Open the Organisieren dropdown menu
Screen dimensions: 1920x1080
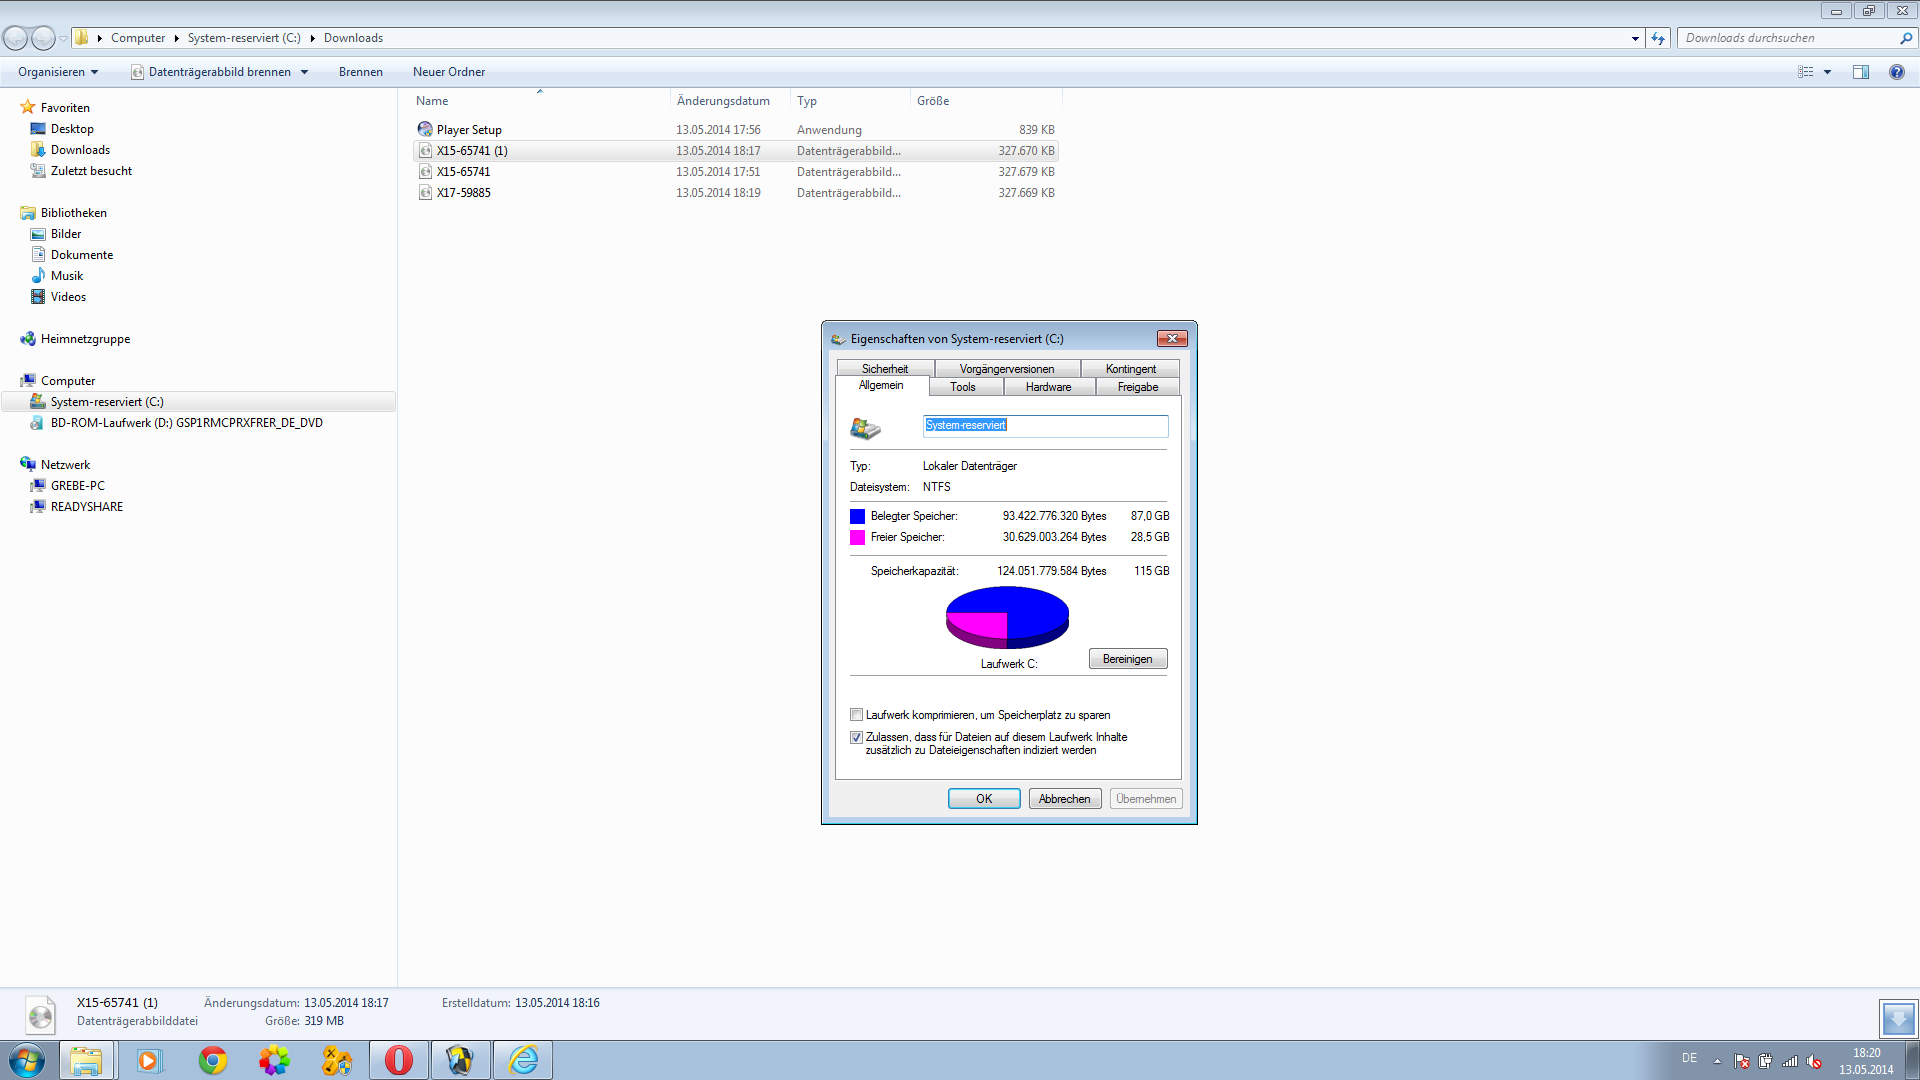point(58,72)
